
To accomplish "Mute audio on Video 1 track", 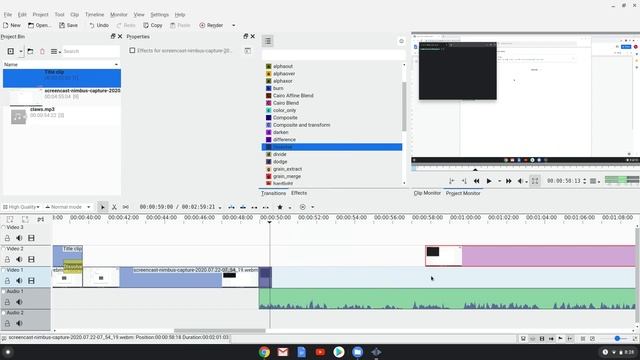I will (x=19, y=280).
